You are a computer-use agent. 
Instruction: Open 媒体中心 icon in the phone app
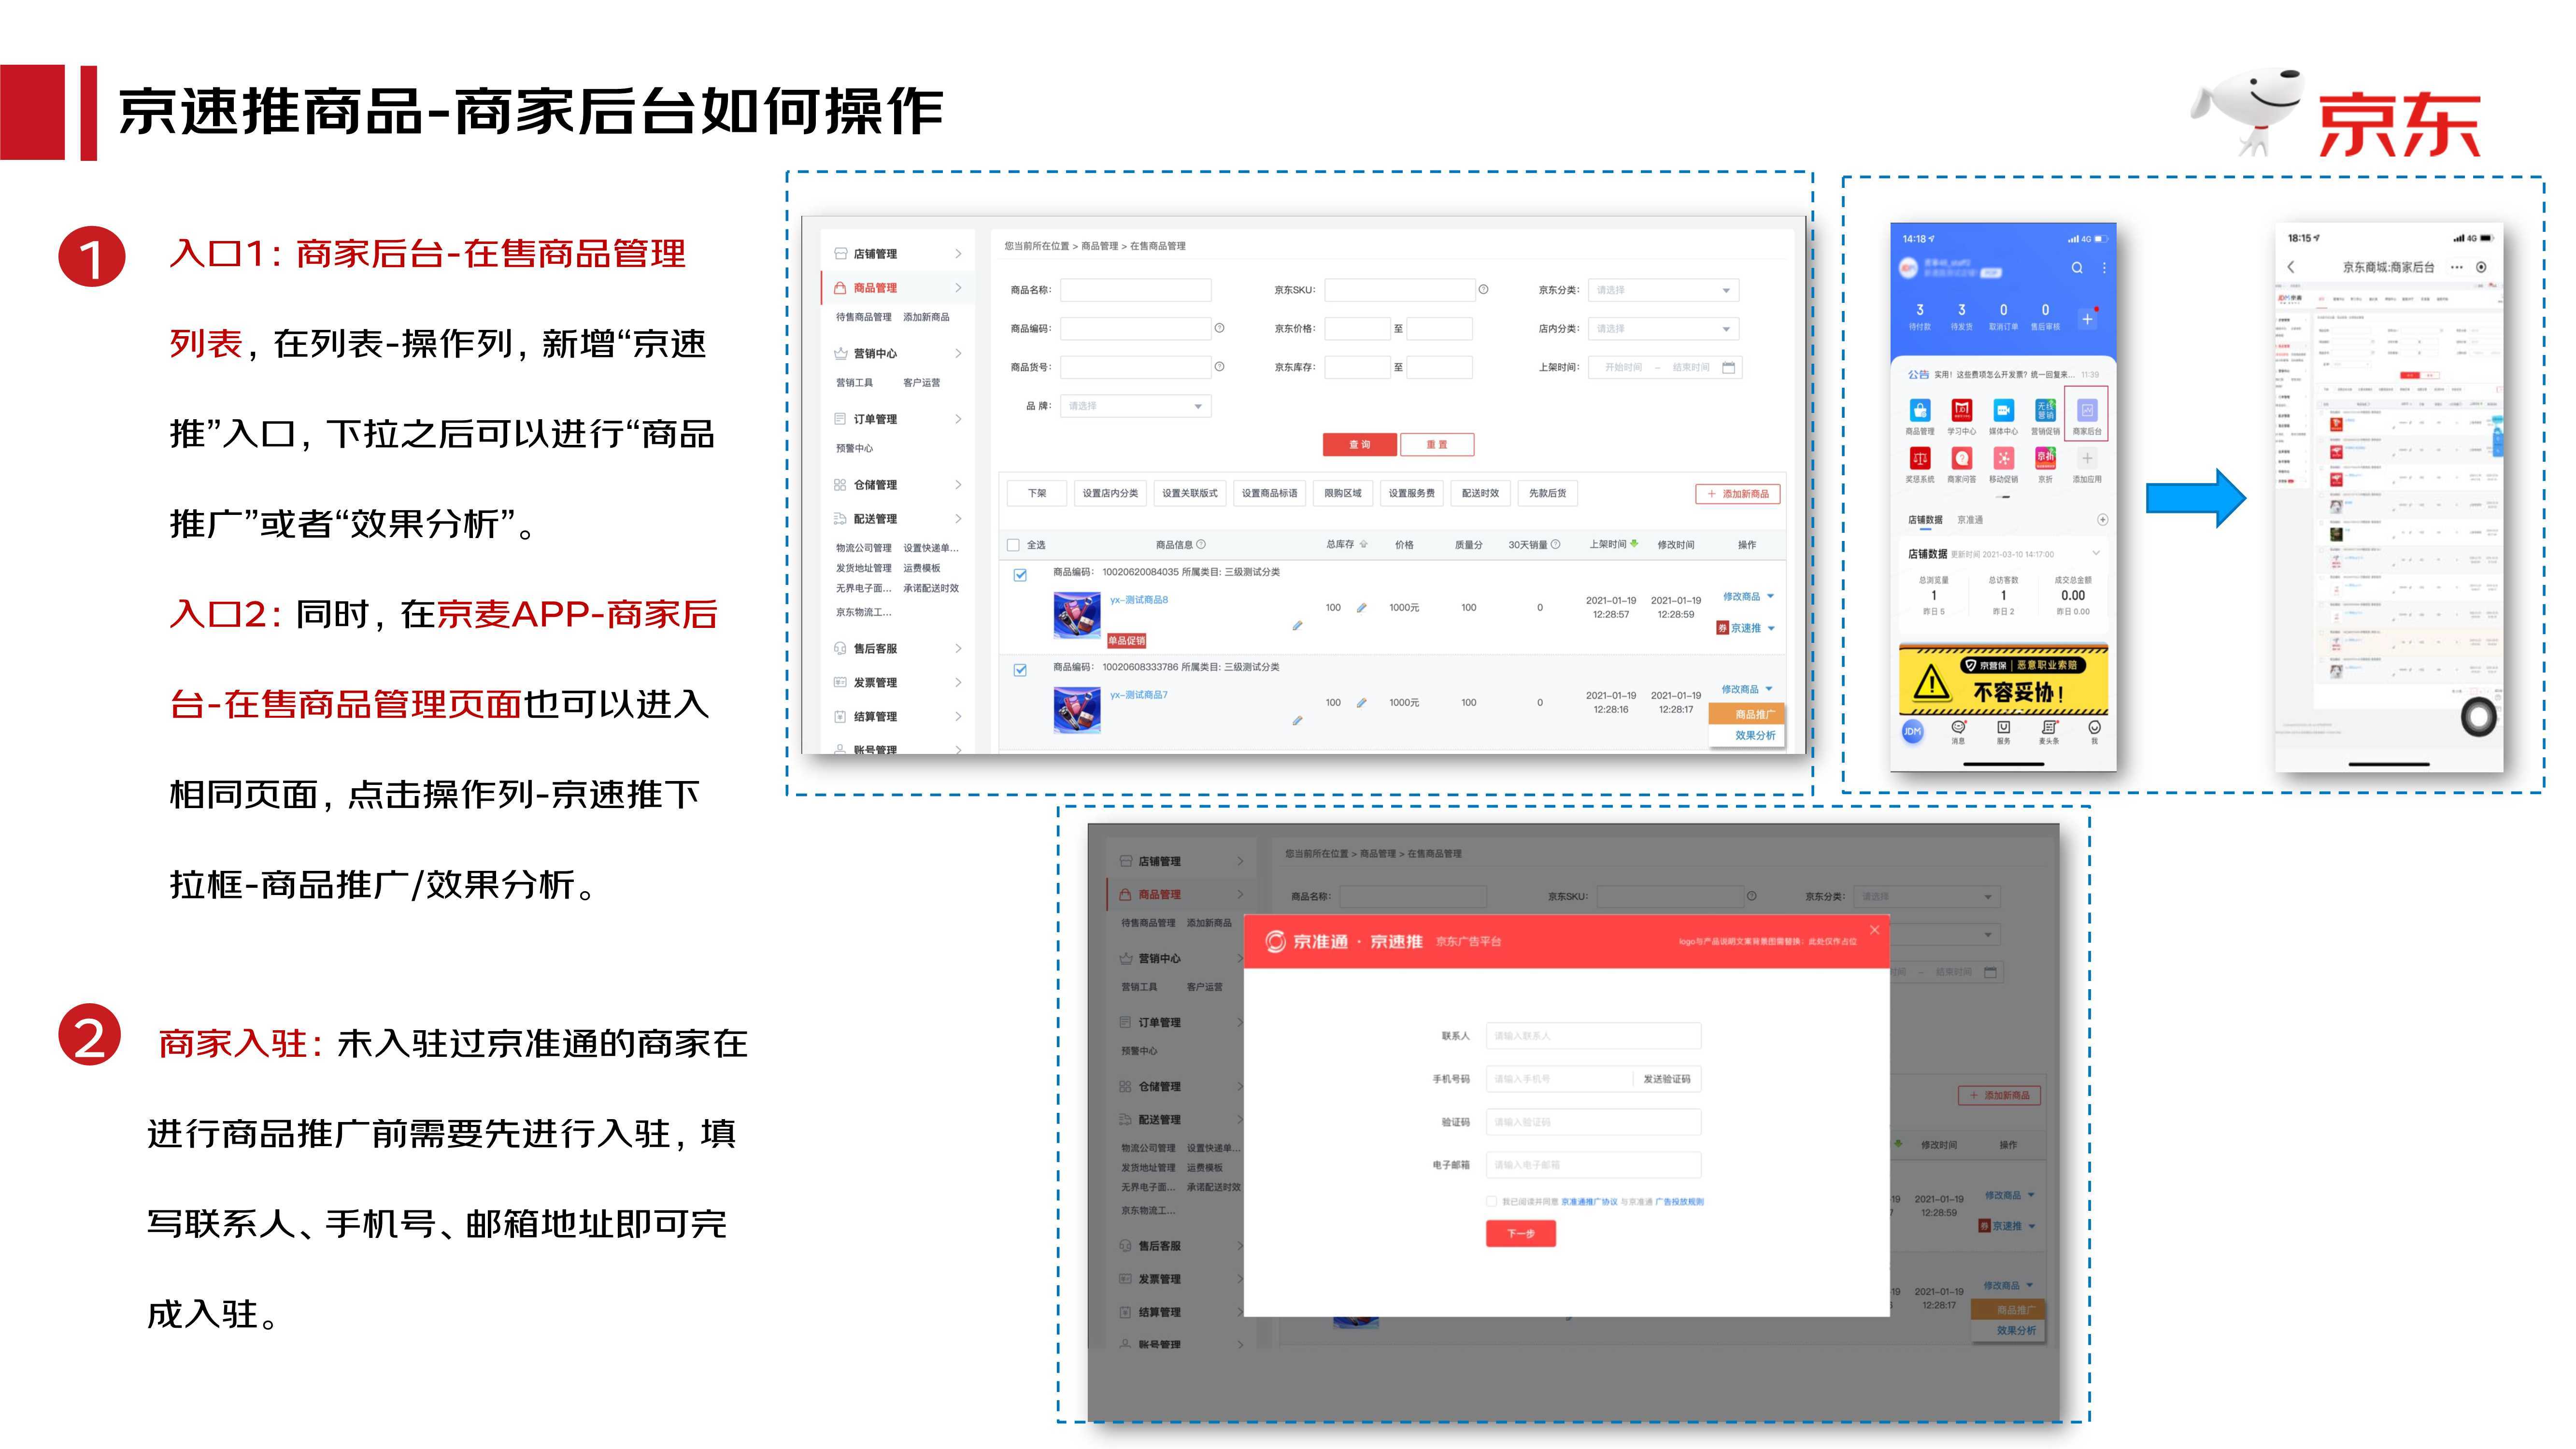click(x=2003, y=410)
